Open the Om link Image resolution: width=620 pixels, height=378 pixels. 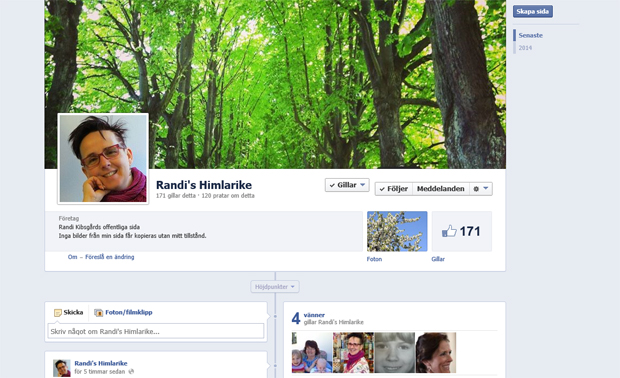(x=72, y=257)
